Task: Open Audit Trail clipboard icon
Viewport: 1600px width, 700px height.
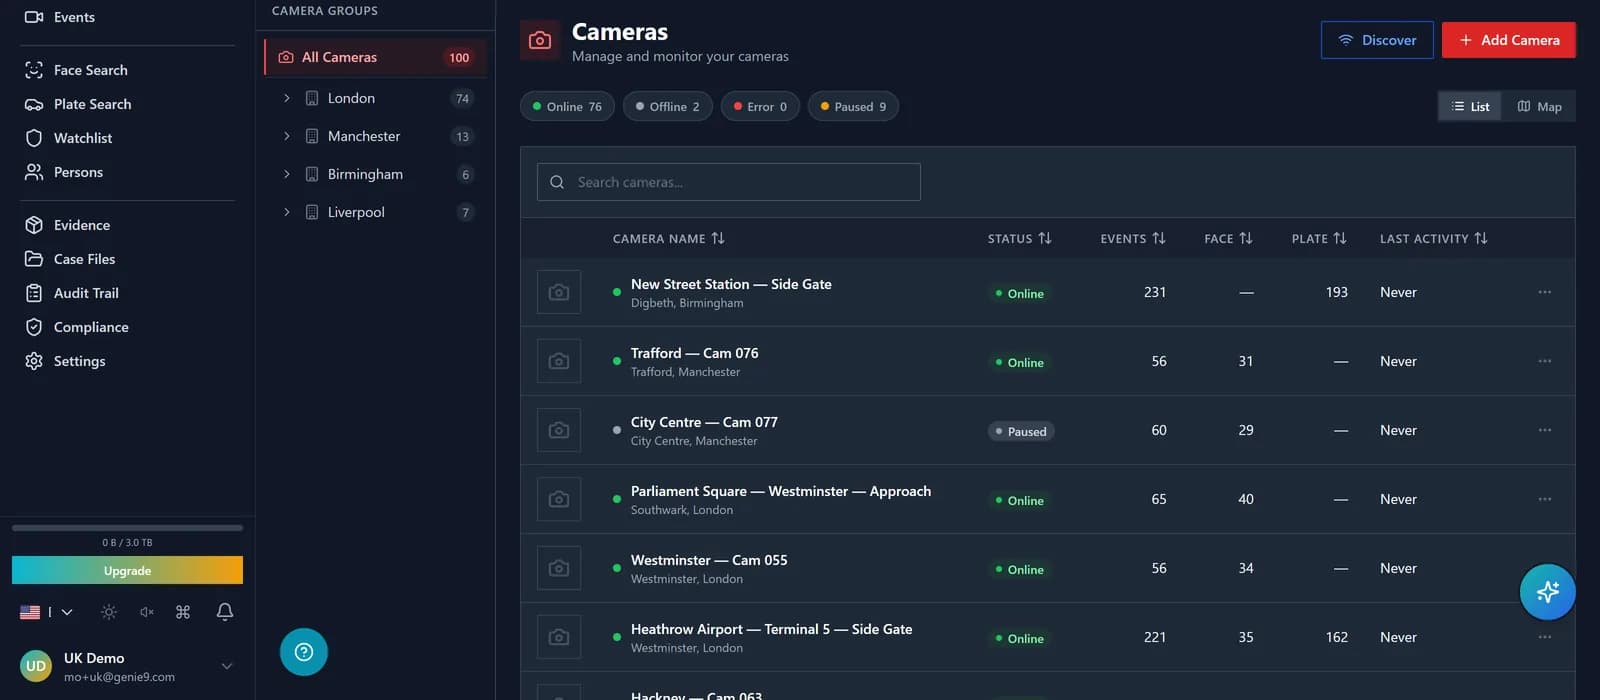Action: 34,293
